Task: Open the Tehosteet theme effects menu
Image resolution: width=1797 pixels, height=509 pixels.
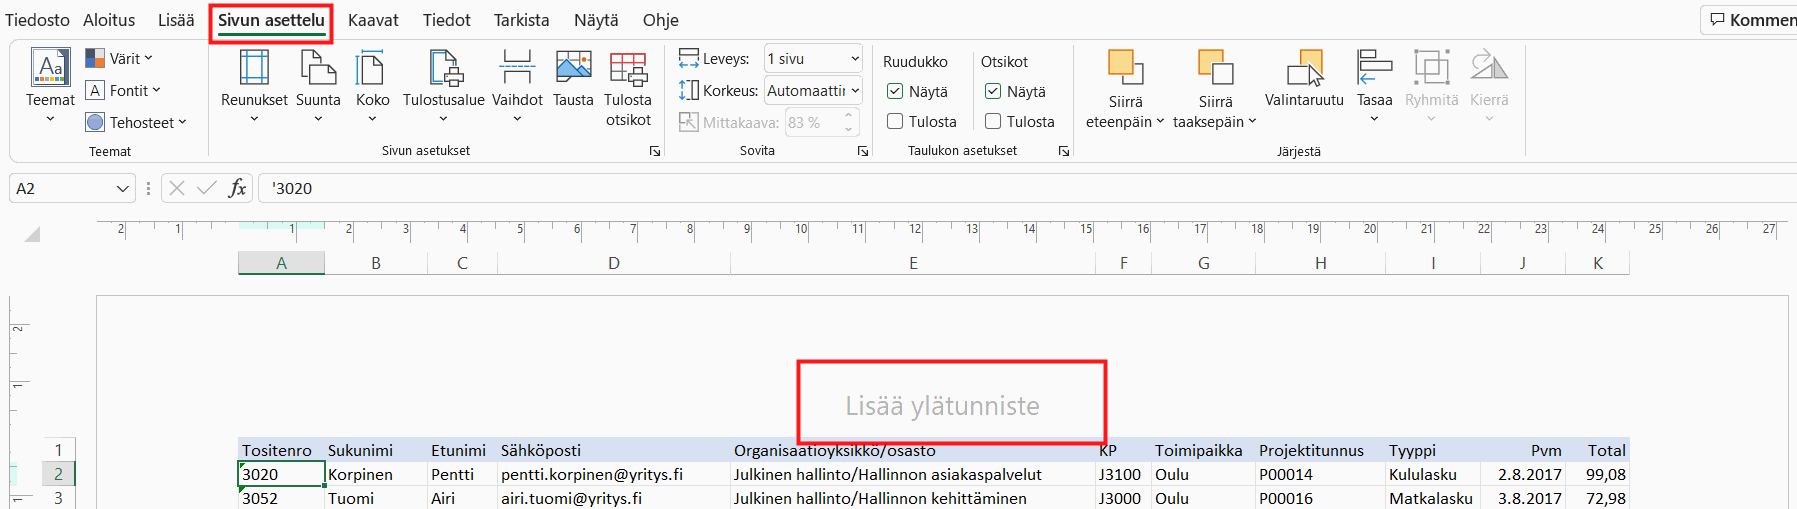Action: click(136, 122)
